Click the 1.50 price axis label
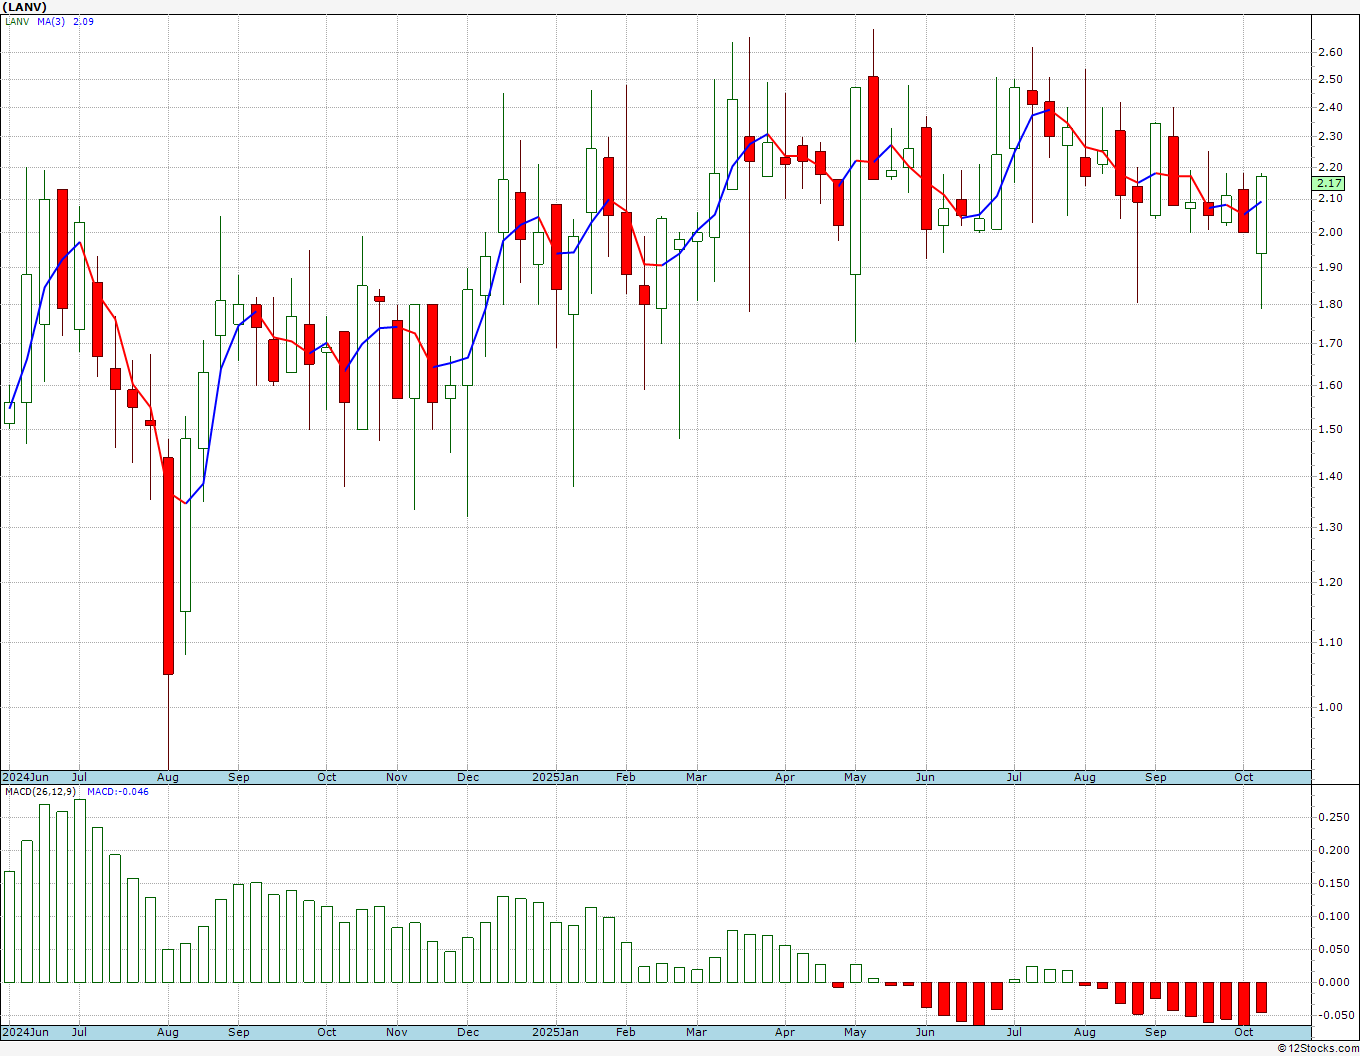1360x1056 pixels. click(1330, 429)
